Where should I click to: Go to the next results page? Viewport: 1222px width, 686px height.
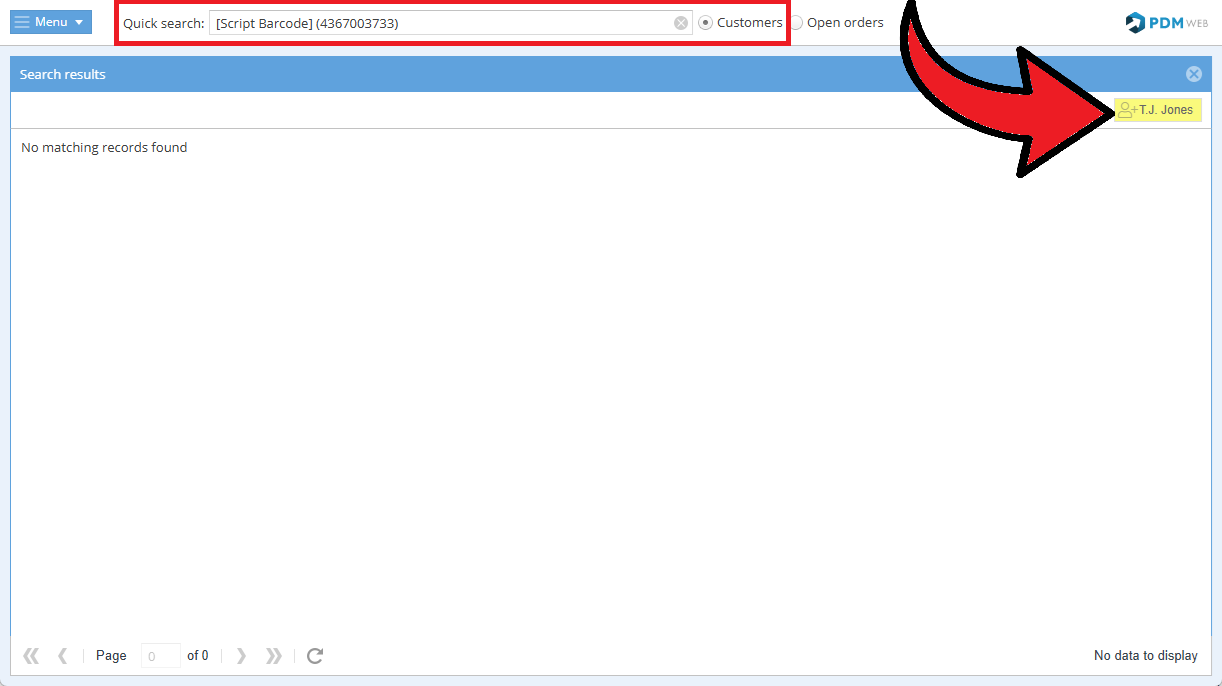[x=241, y=656]
